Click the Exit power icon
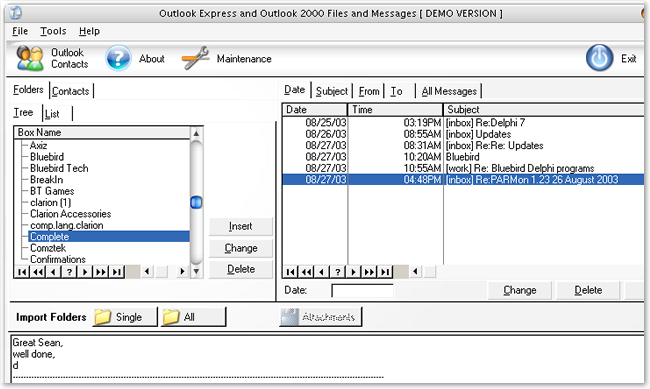The height and width of the screenshot is (389, 650). pos(599,58)
